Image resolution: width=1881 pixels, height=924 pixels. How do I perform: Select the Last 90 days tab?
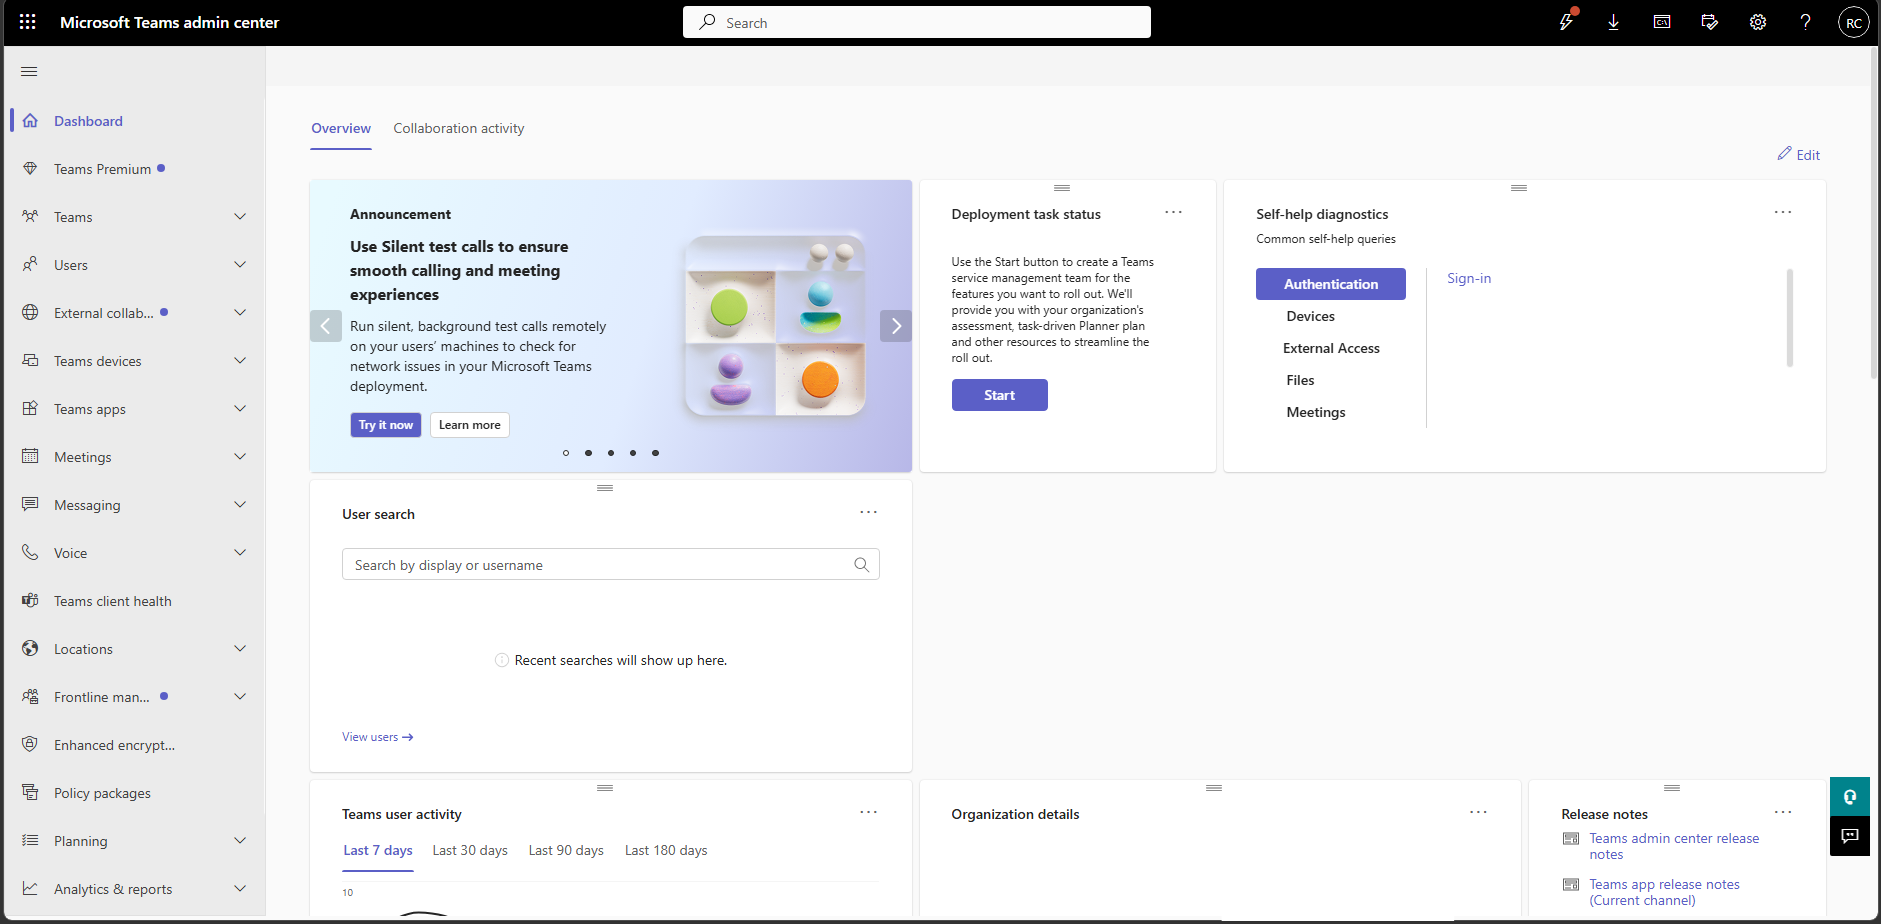pyautogui.click(x=566, y=851)
